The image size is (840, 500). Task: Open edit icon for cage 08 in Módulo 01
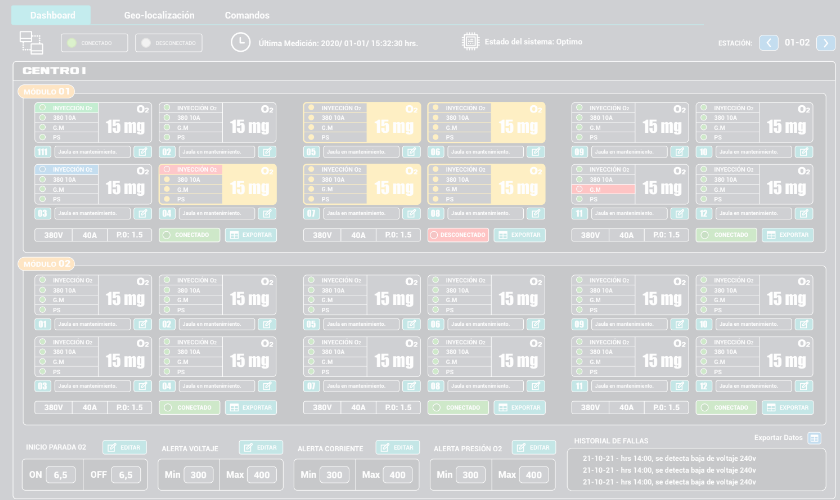[x=535, y=214]
